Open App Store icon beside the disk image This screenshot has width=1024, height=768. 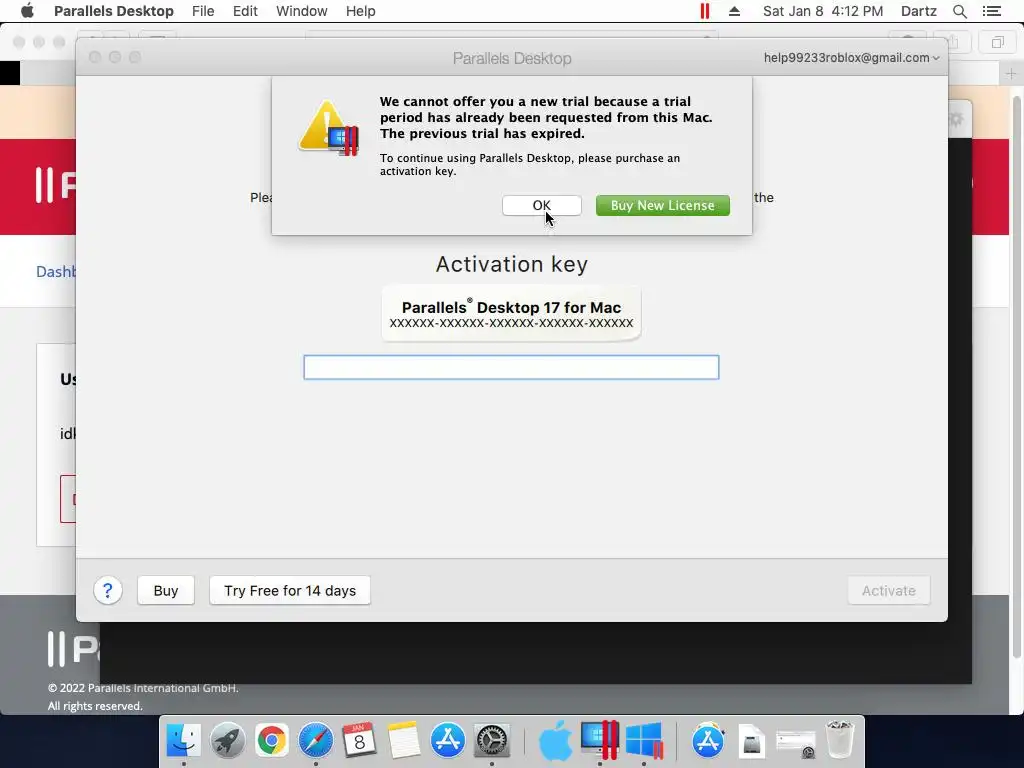708,740
